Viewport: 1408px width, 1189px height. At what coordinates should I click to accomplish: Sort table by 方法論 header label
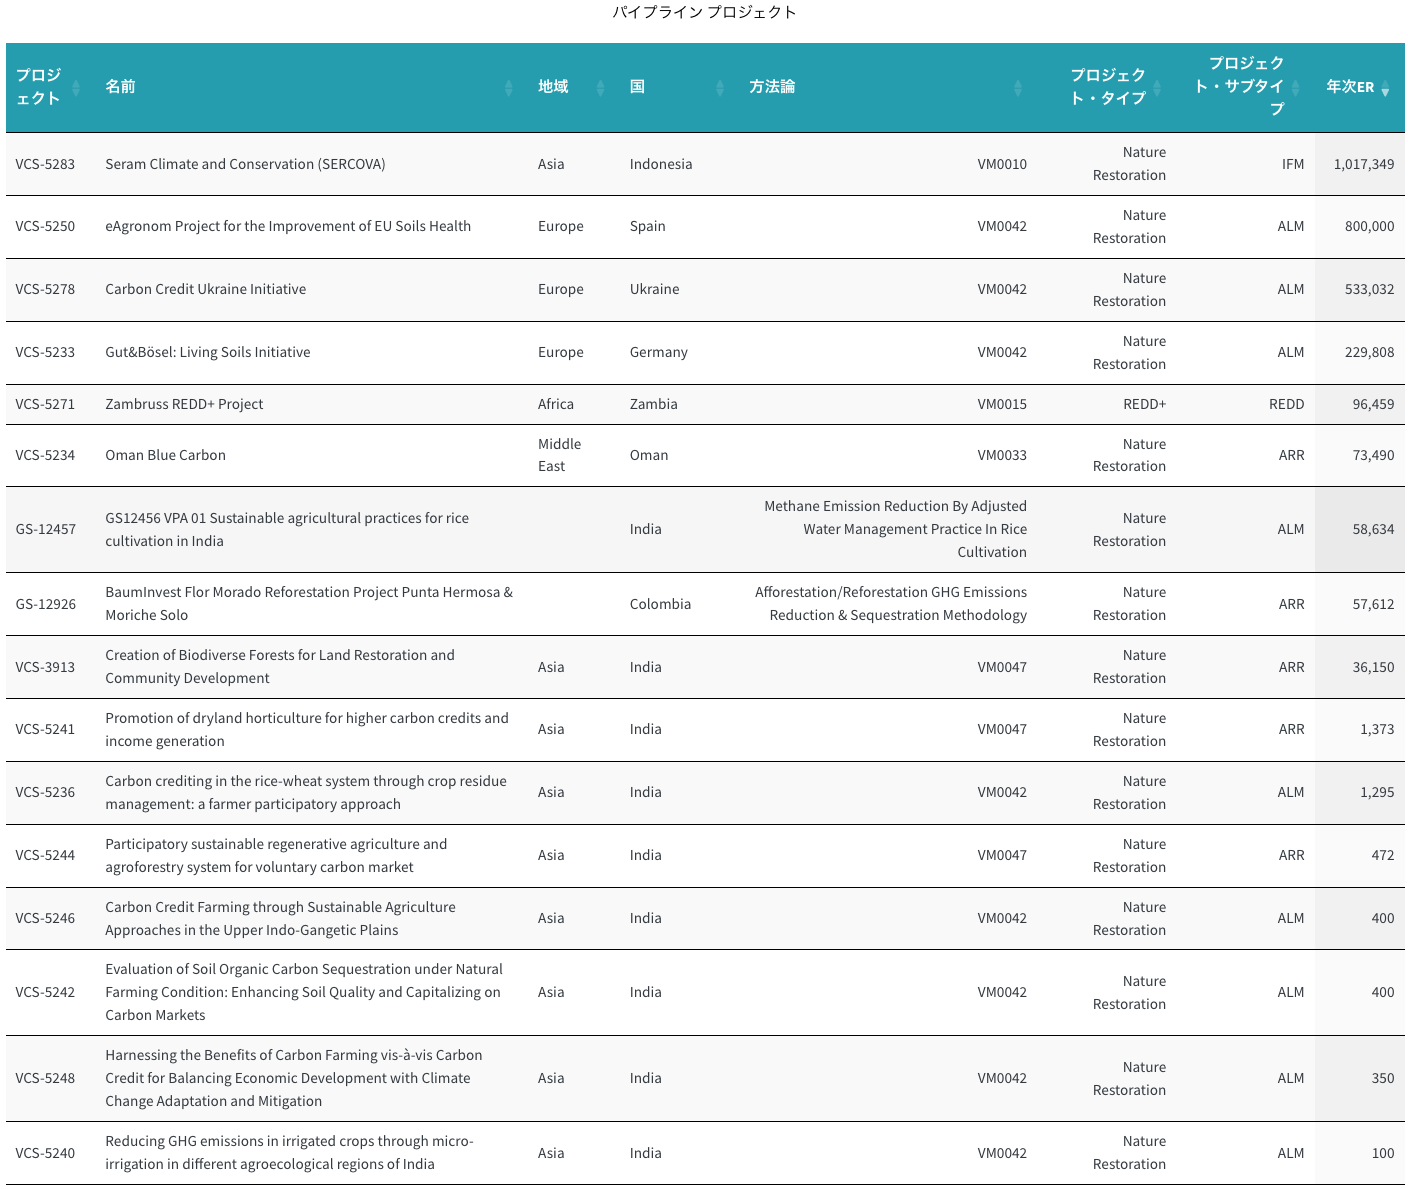tap(772, 87)
